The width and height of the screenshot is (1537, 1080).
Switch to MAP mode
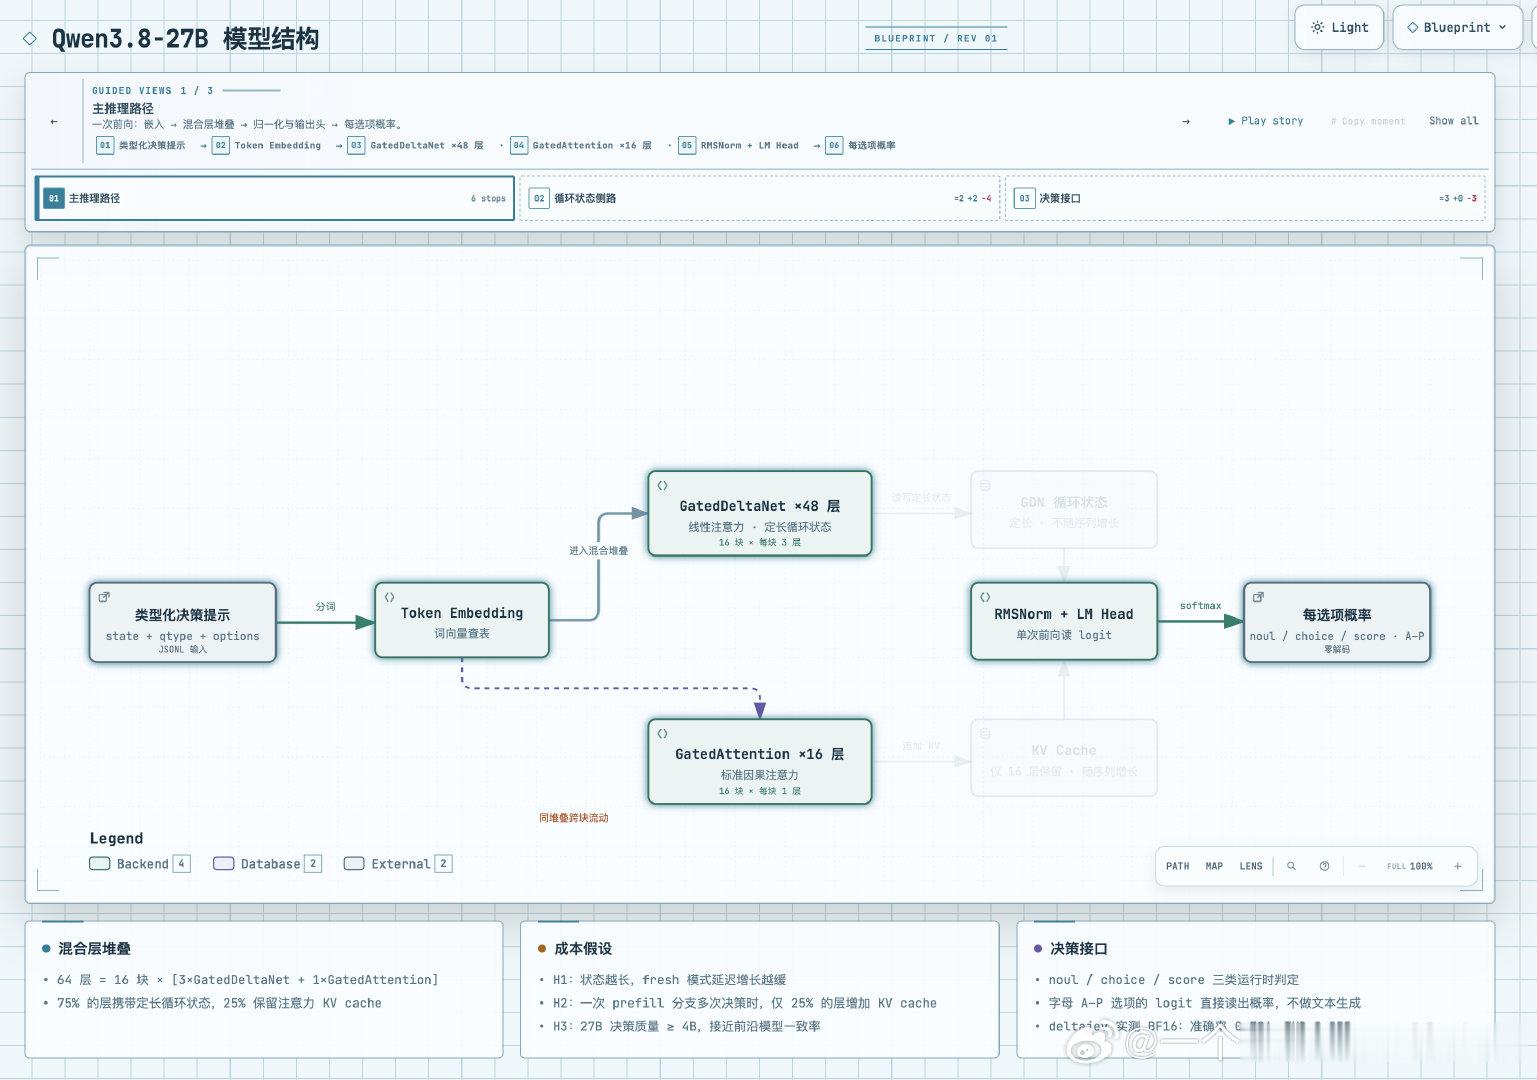1214,866
